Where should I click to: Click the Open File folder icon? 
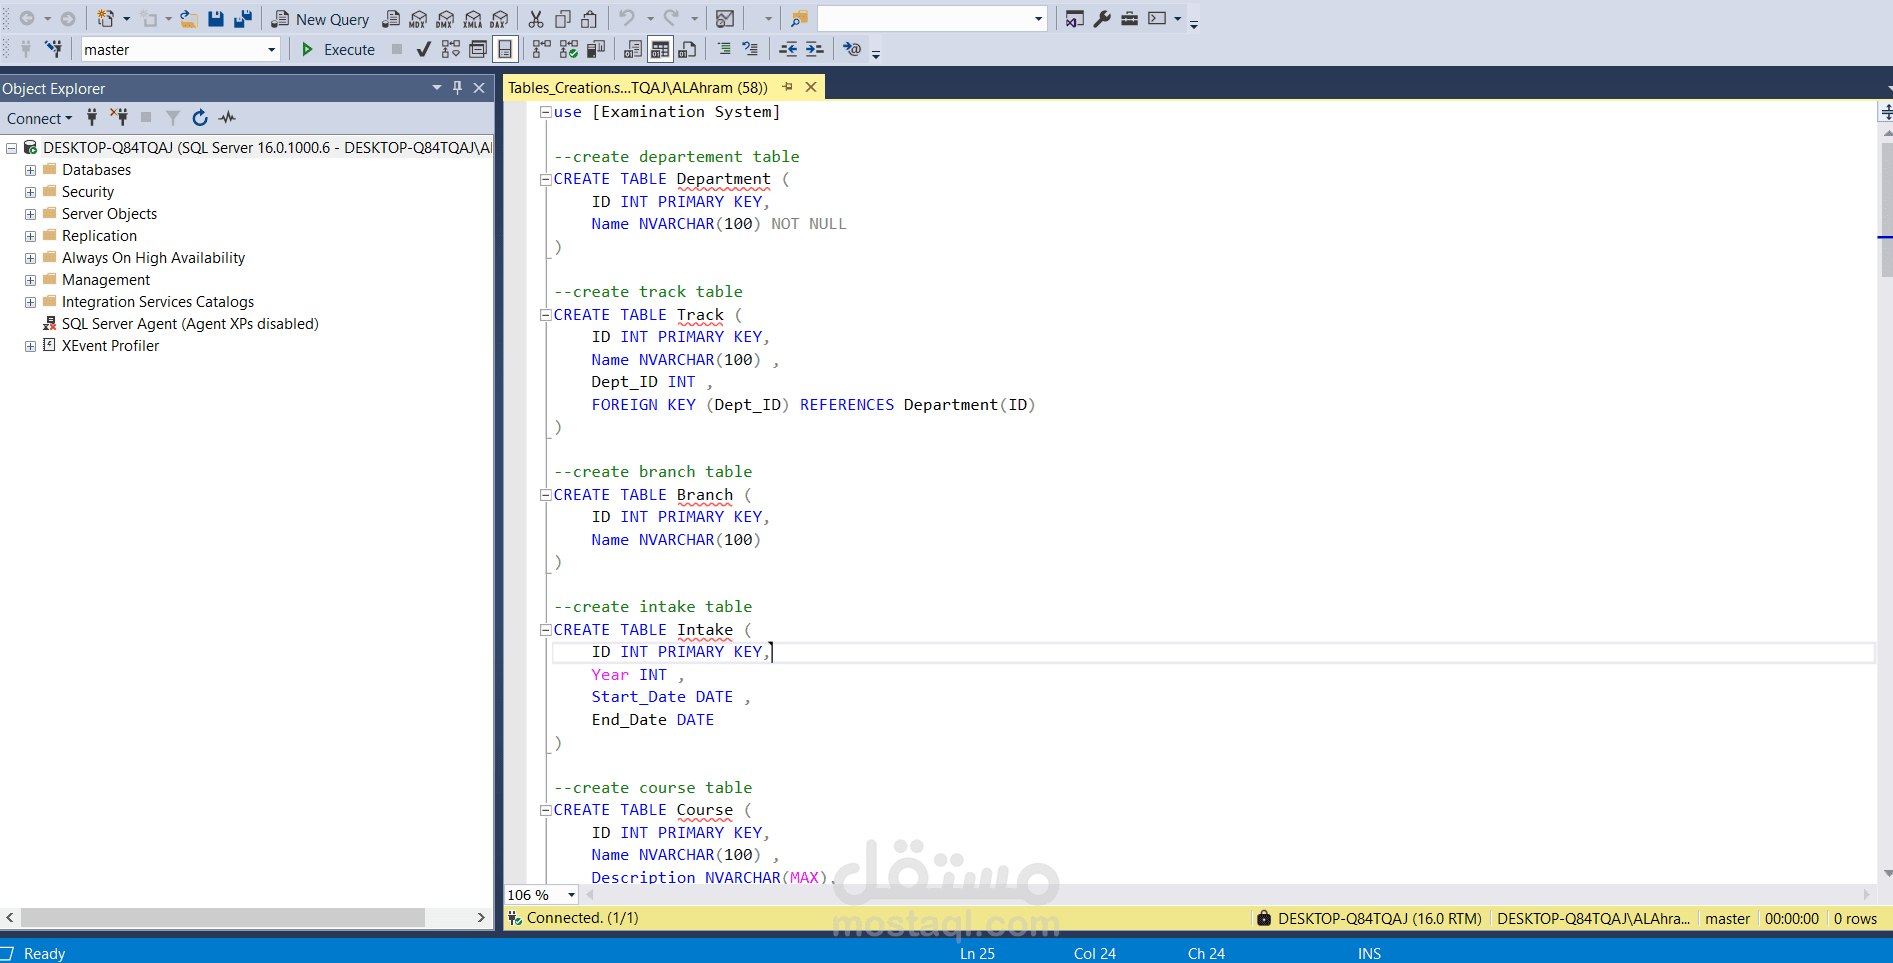188,19
